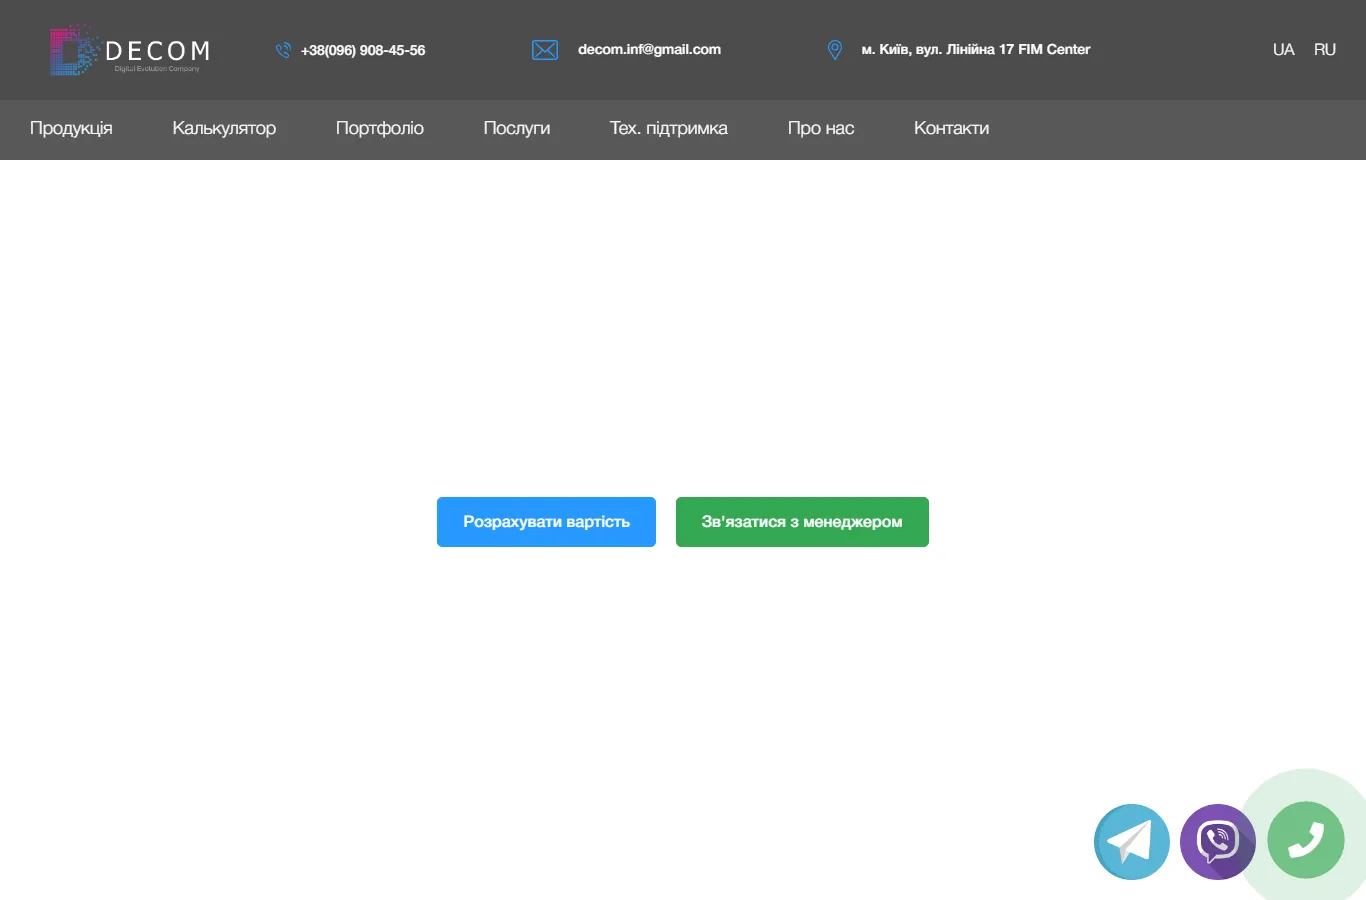
Task: Click the decom.inf@gmail.com email link
Action: pos(649,49)
